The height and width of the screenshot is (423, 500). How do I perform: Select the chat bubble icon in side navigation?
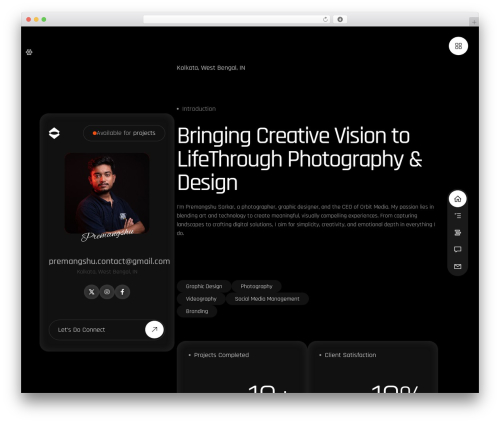[457, 249]
